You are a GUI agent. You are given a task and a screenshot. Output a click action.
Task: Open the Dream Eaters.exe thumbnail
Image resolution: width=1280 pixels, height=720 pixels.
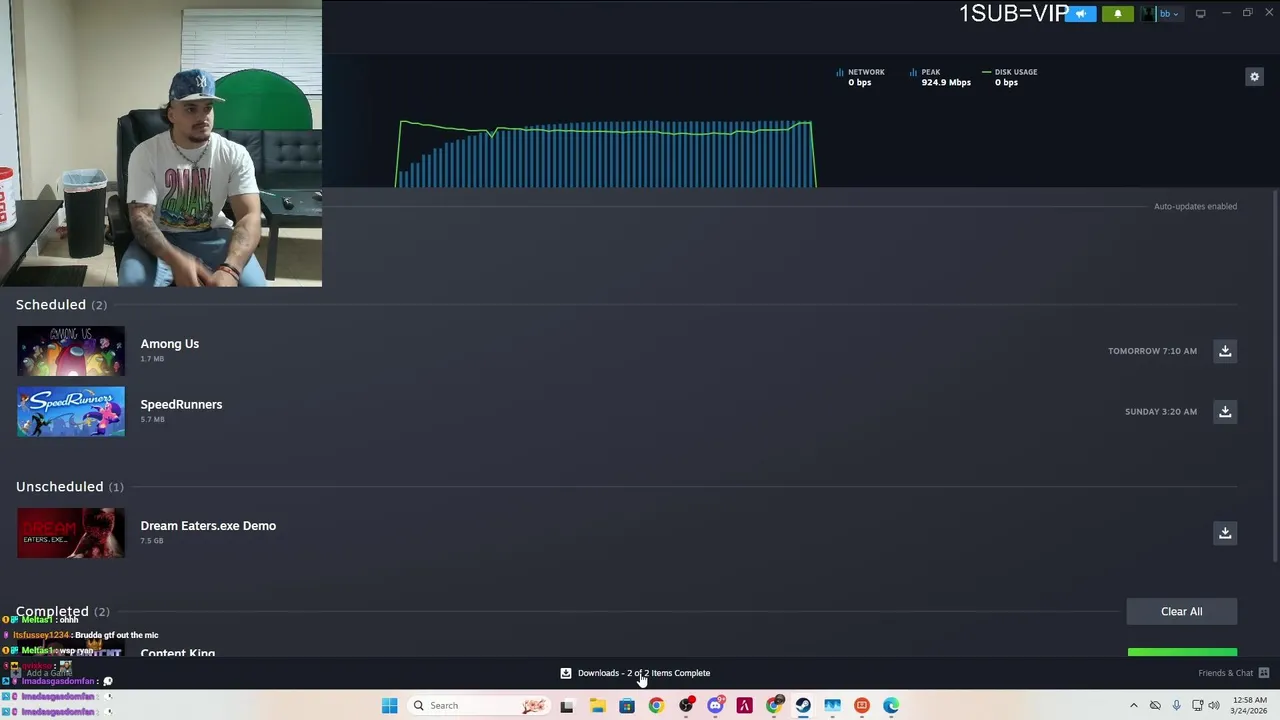71,533
